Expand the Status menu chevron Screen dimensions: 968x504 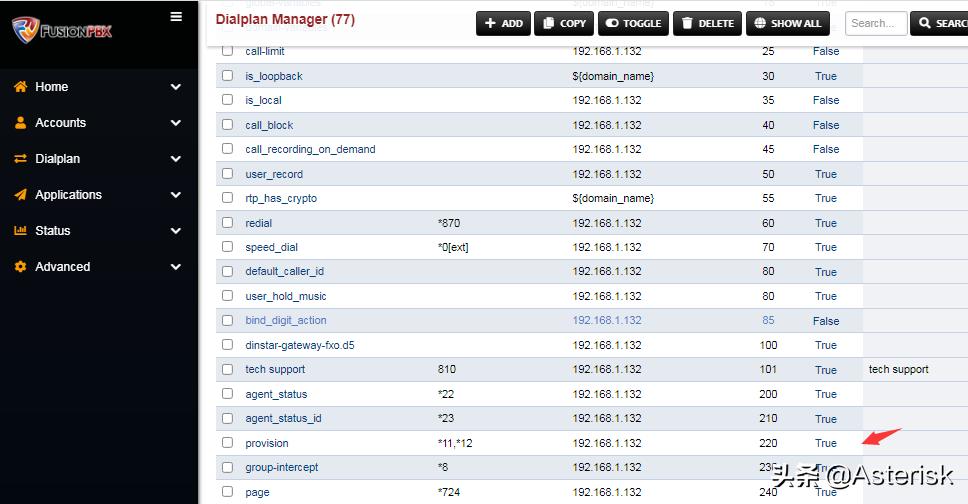(x=176, y=230)
